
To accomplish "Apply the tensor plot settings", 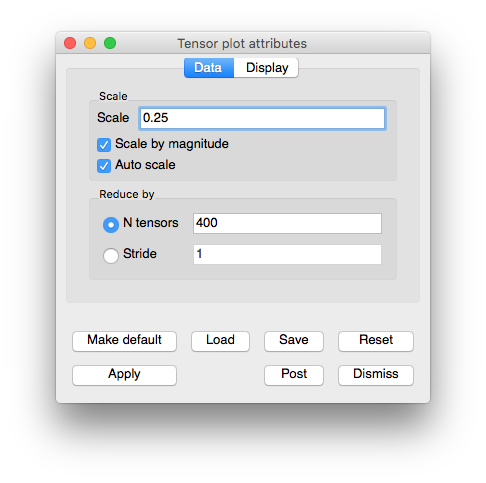I will coord(124,375).
